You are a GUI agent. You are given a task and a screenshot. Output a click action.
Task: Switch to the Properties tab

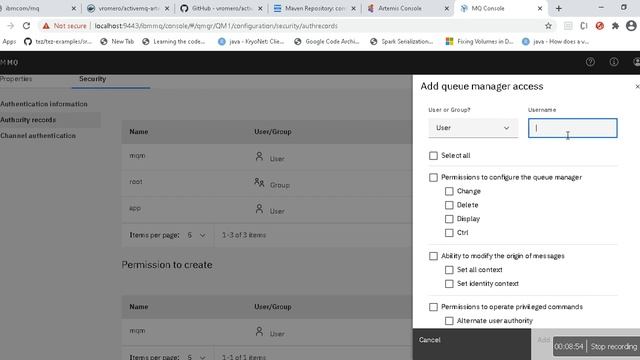tap(16, 79)
